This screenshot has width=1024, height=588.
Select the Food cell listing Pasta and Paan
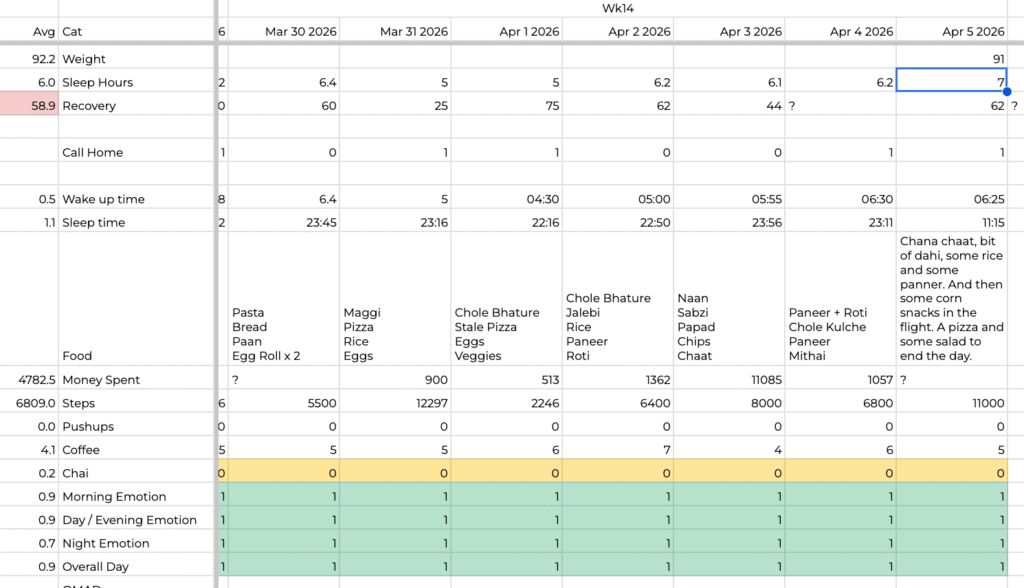pyautogui.click(x=285, y=334)
